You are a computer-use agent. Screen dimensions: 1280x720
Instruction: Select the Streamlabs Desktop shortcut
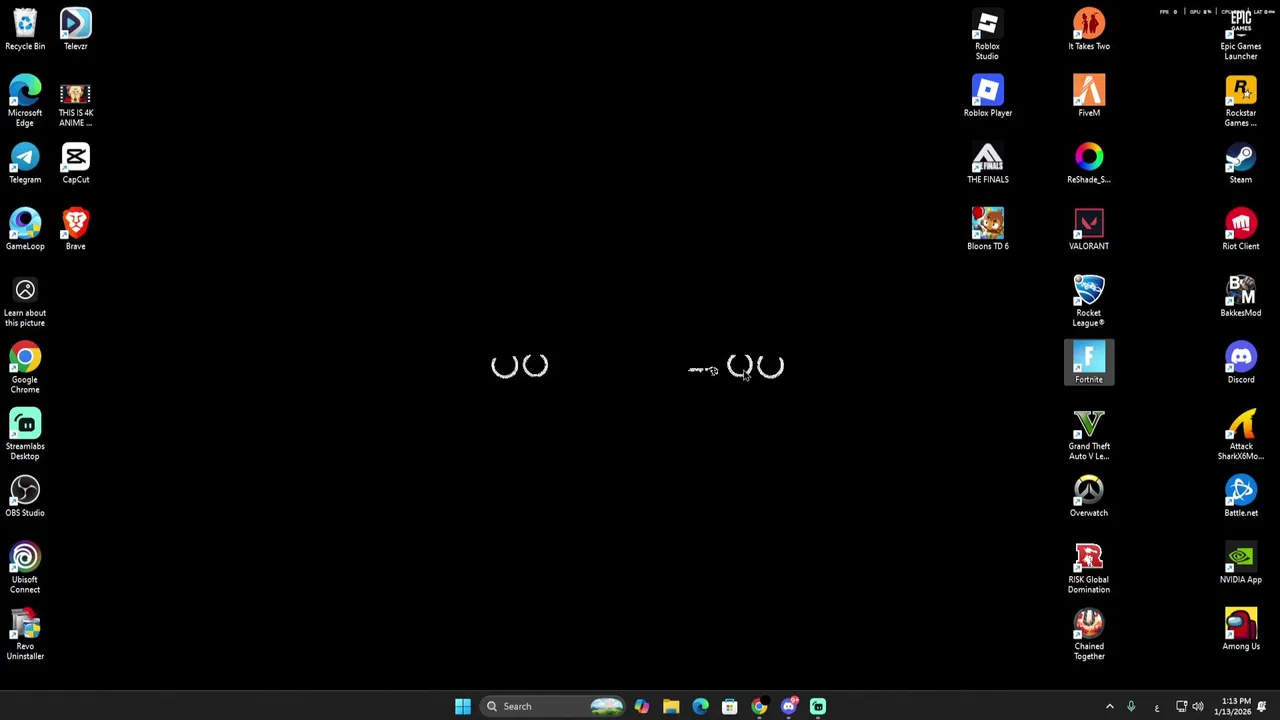[25, 435]
